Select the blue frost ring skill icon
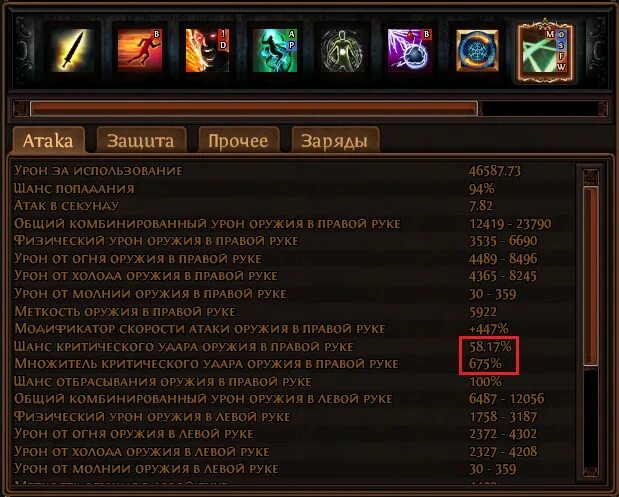Image resolution: width=619 pixels, height=497 pixels. (477, 50)
